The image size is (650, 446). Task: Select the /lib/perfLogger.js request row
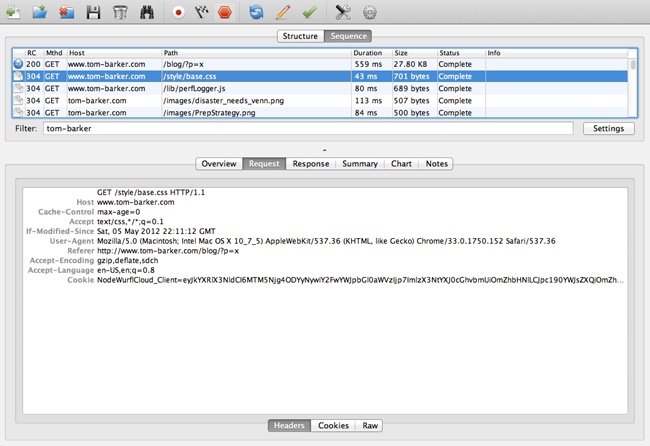tap(320, 88)
